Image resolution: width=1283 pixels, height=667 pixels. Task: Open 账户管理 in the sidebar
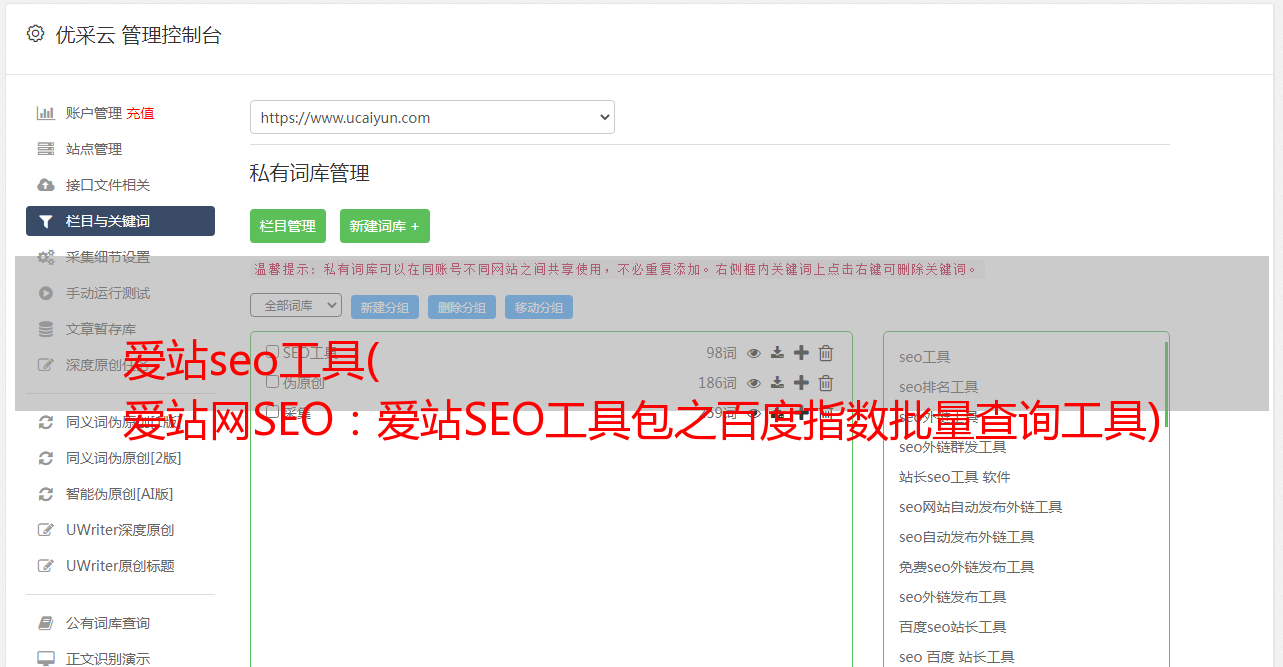pyautogui.click(x=94, y=113)
